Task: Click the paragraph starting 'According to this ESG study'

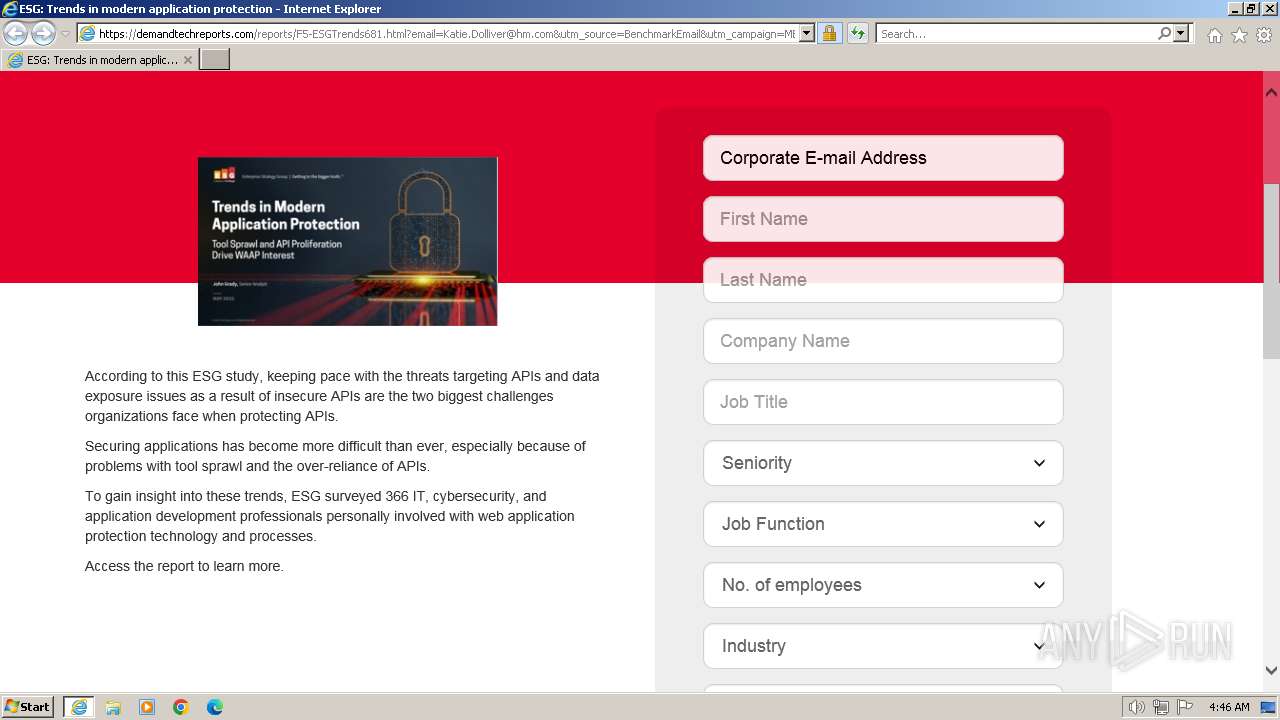Action: click(343, 396)
